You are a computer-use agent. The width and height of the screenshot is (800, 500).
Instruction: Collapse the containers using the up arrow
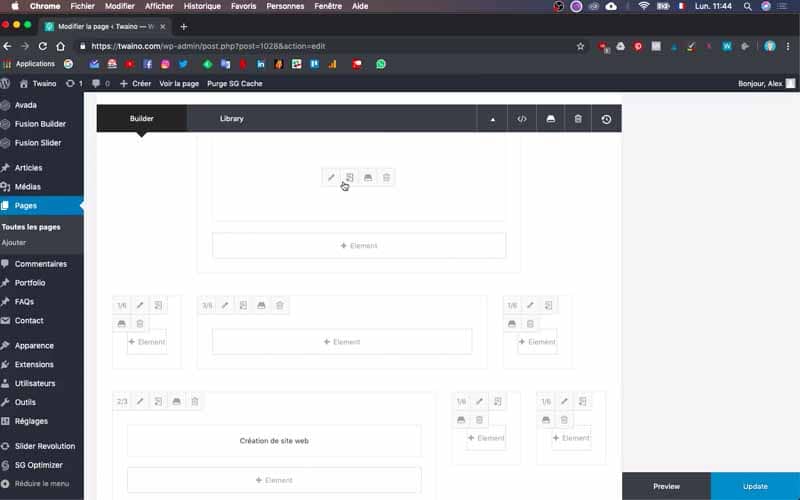(x=492, y=119)
